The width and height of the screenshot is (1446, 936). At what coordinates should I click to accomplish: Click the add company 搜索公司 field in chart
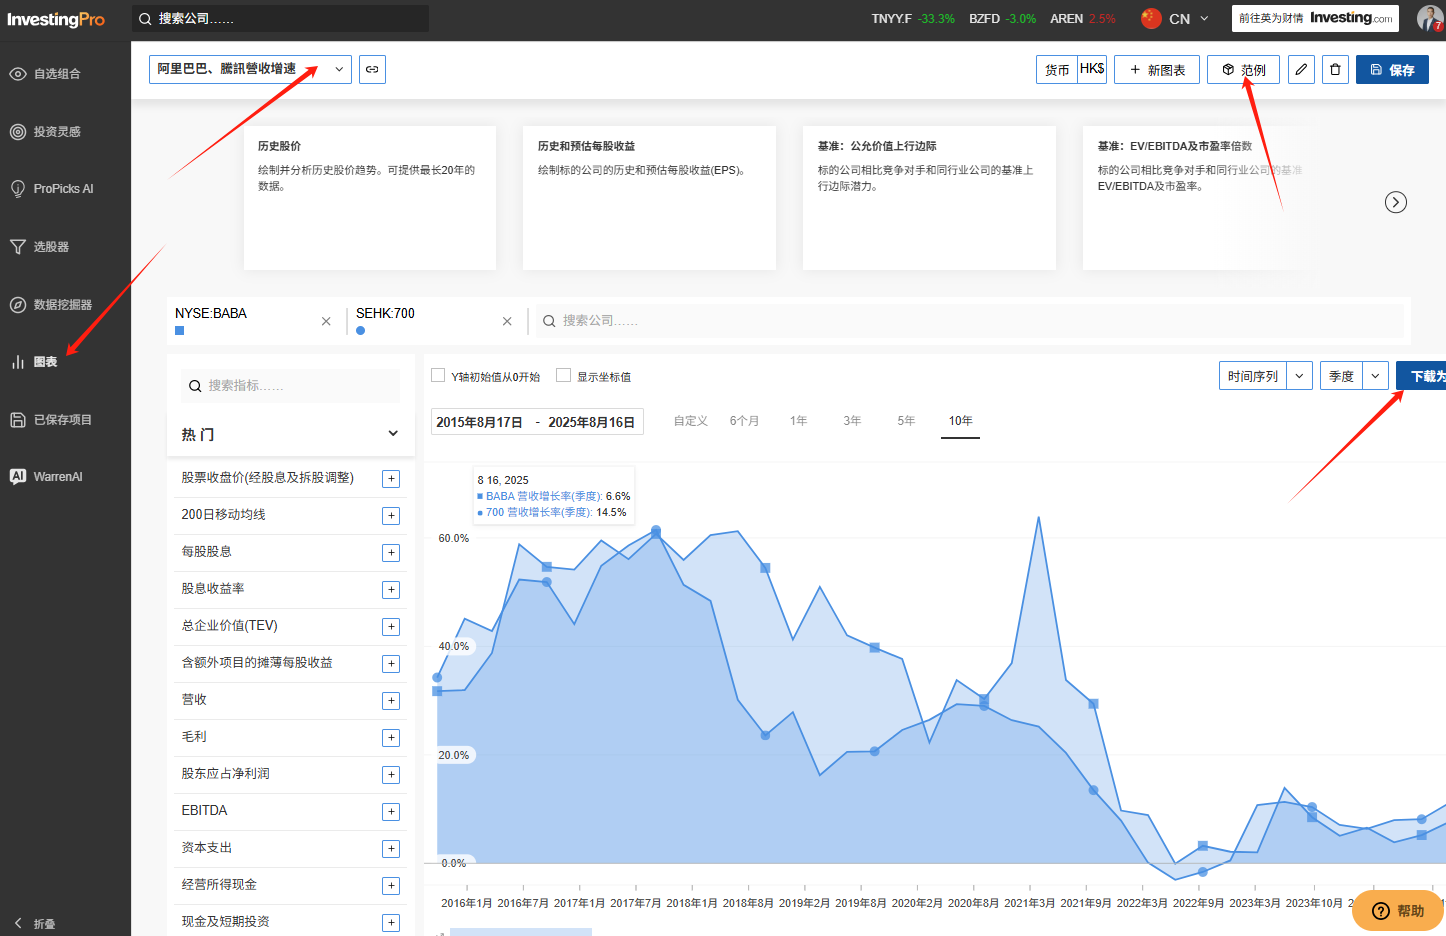(970, 321)
